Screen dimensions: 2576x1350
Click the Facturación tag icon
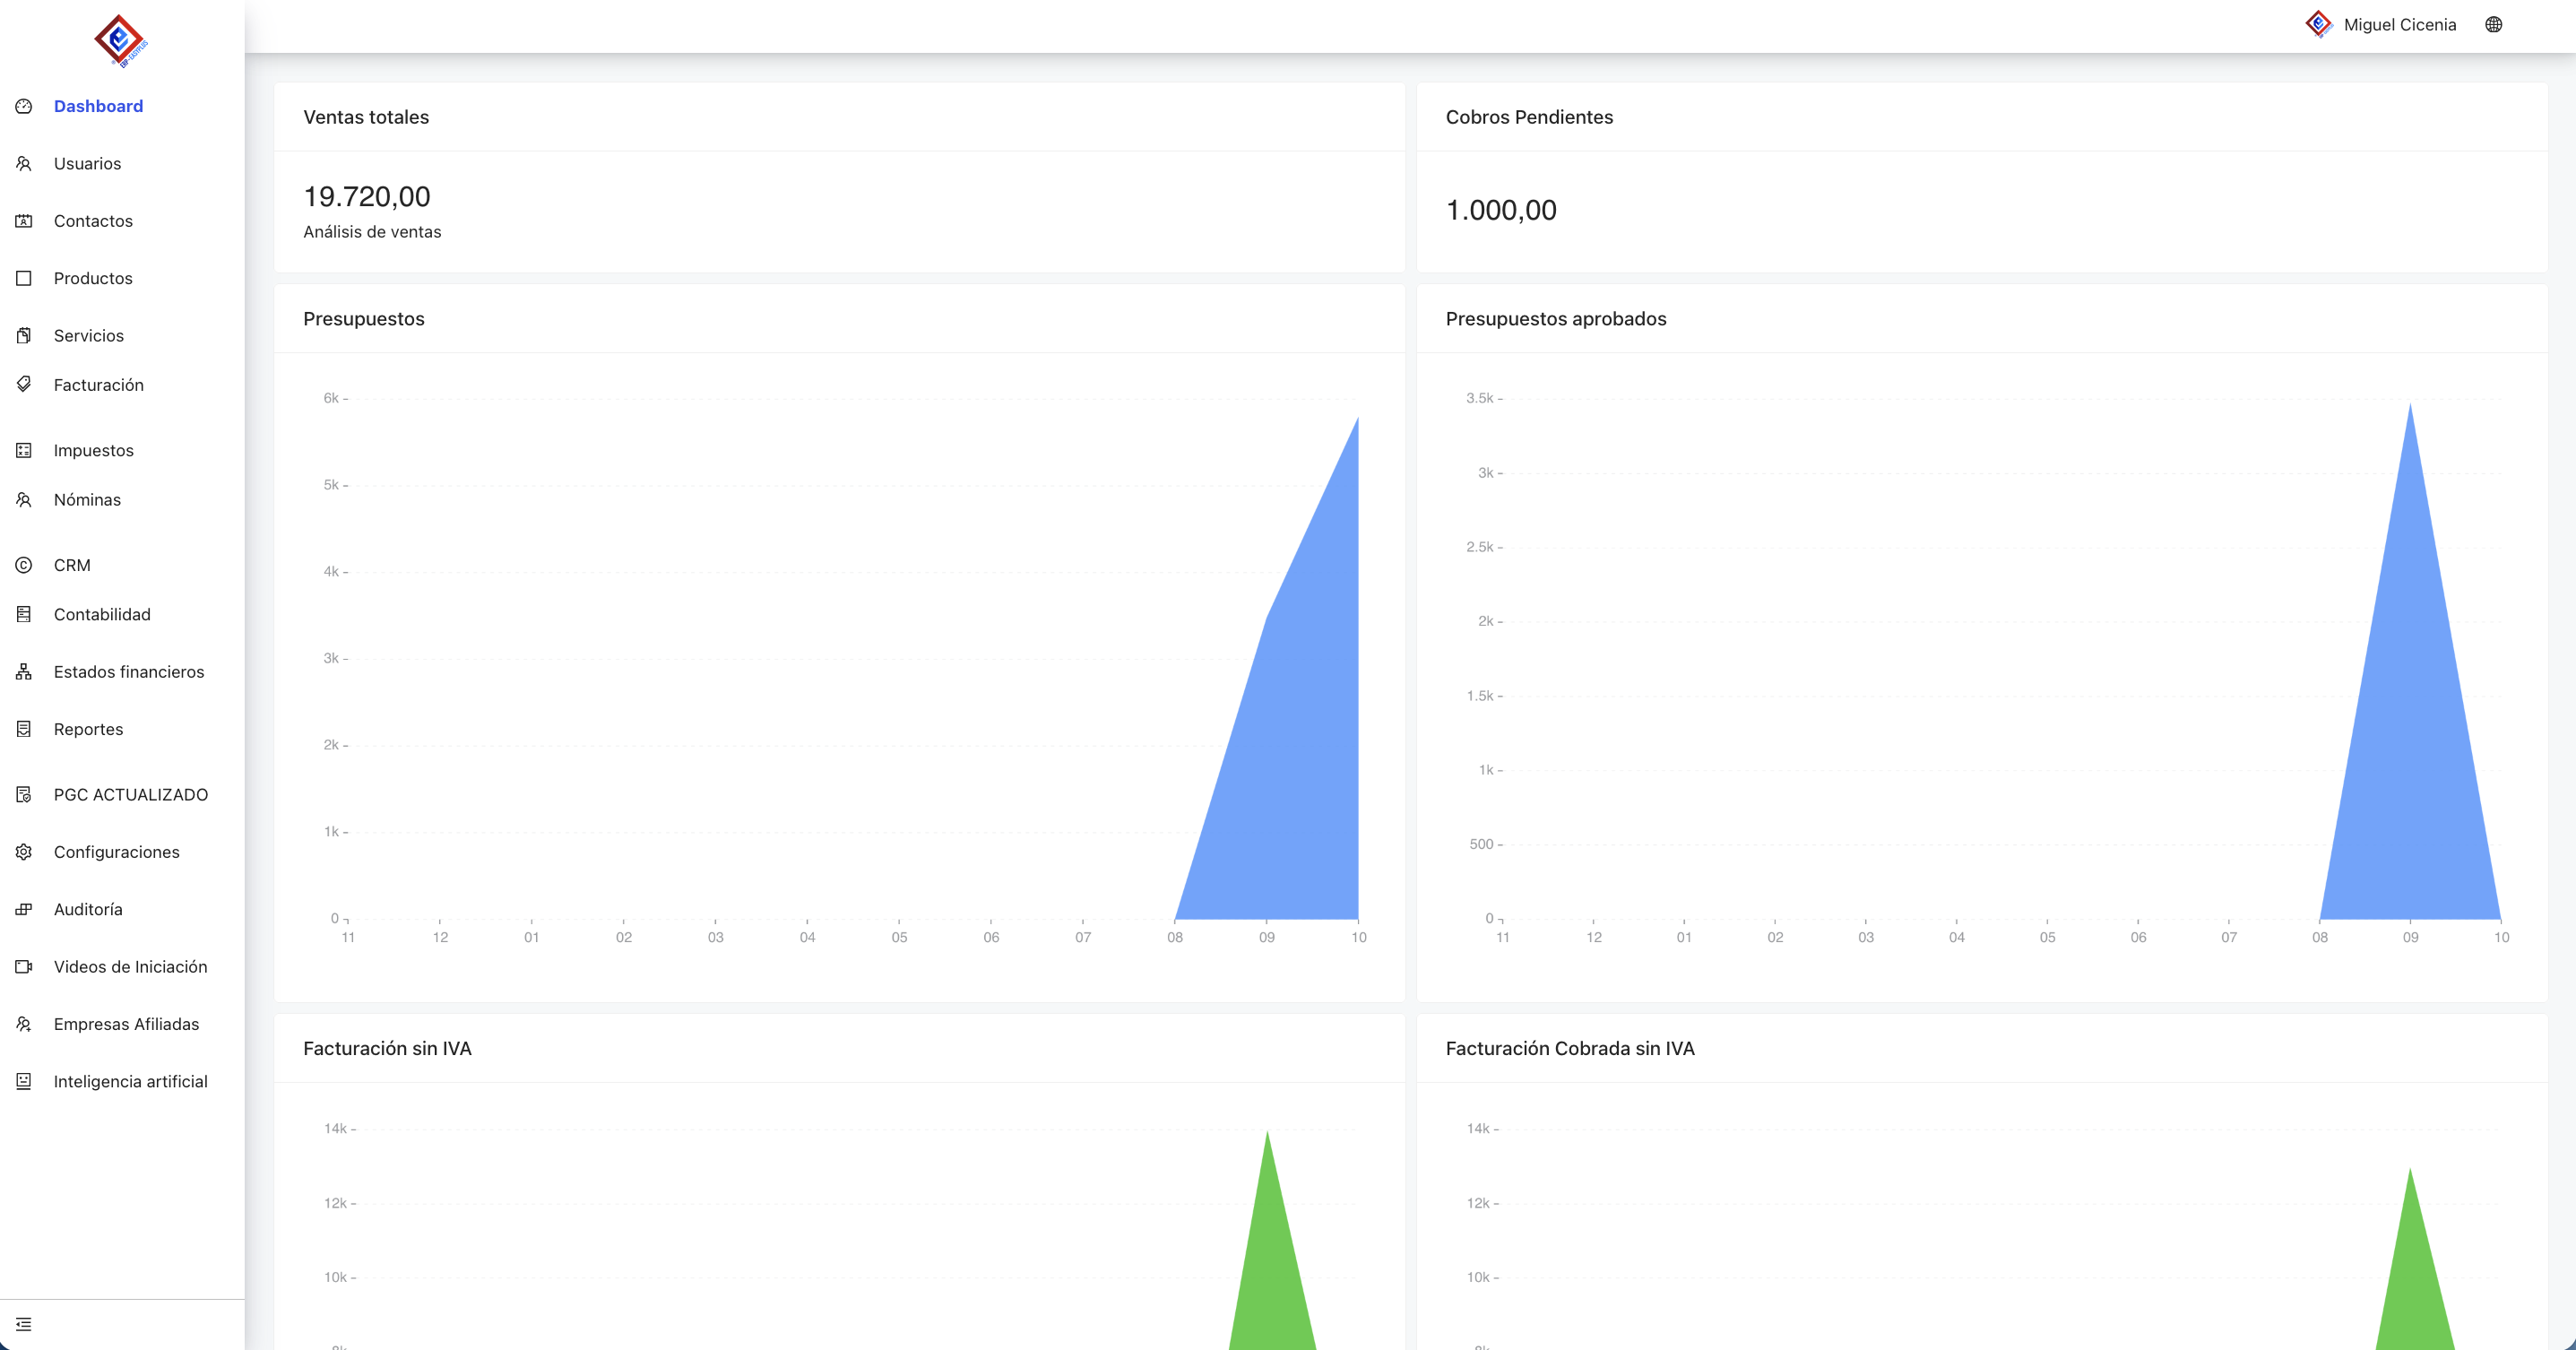[x=24, y=384]
